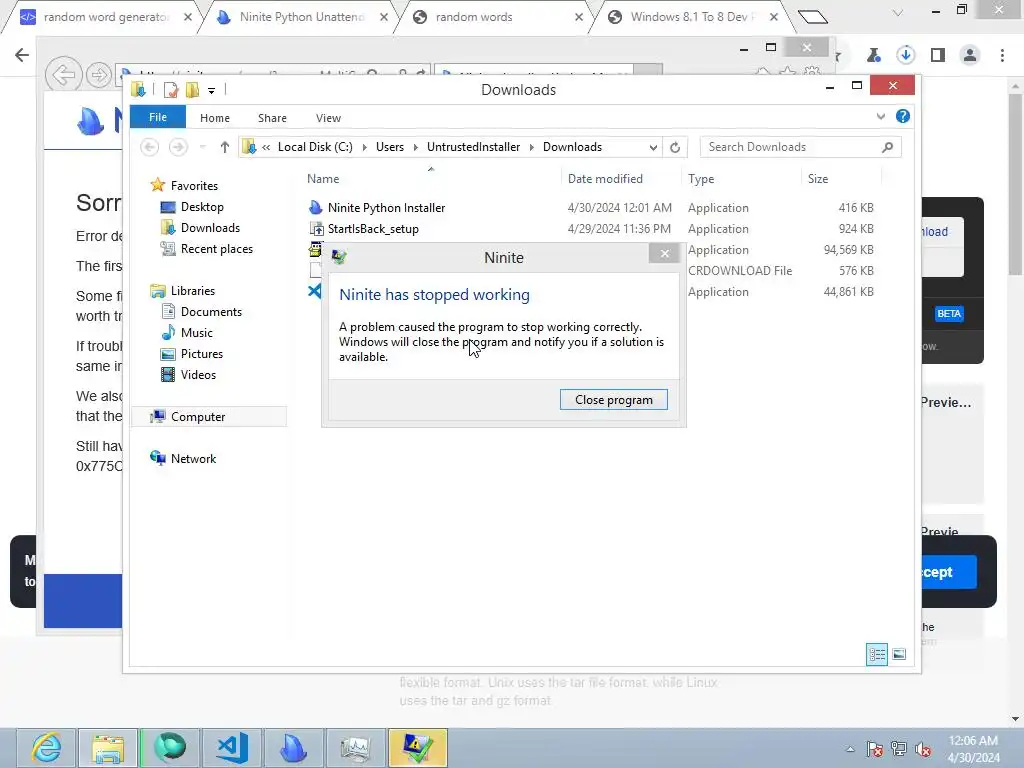This screenshot has width=1024, height=768.
Task: Open Pictures library
Action: click(x=202, y=353)
